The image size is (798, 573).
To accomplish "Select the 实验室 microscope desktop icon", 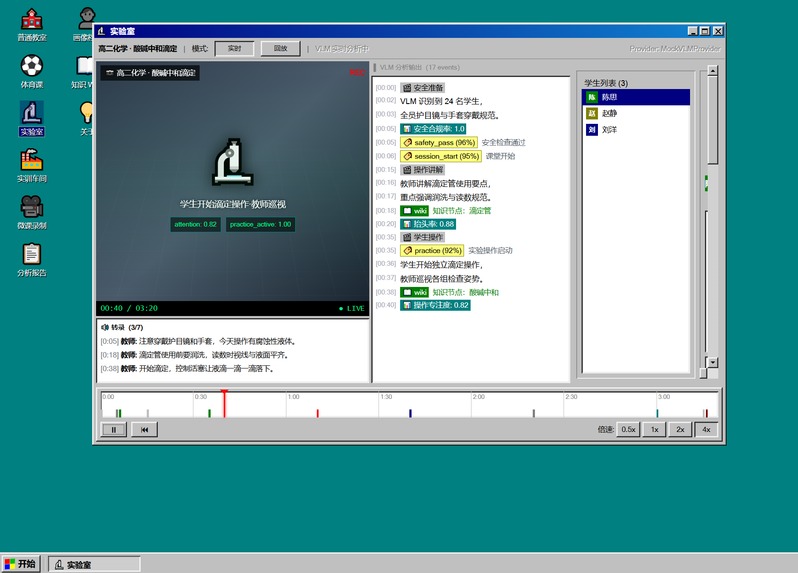I will [x=32, y=119].
